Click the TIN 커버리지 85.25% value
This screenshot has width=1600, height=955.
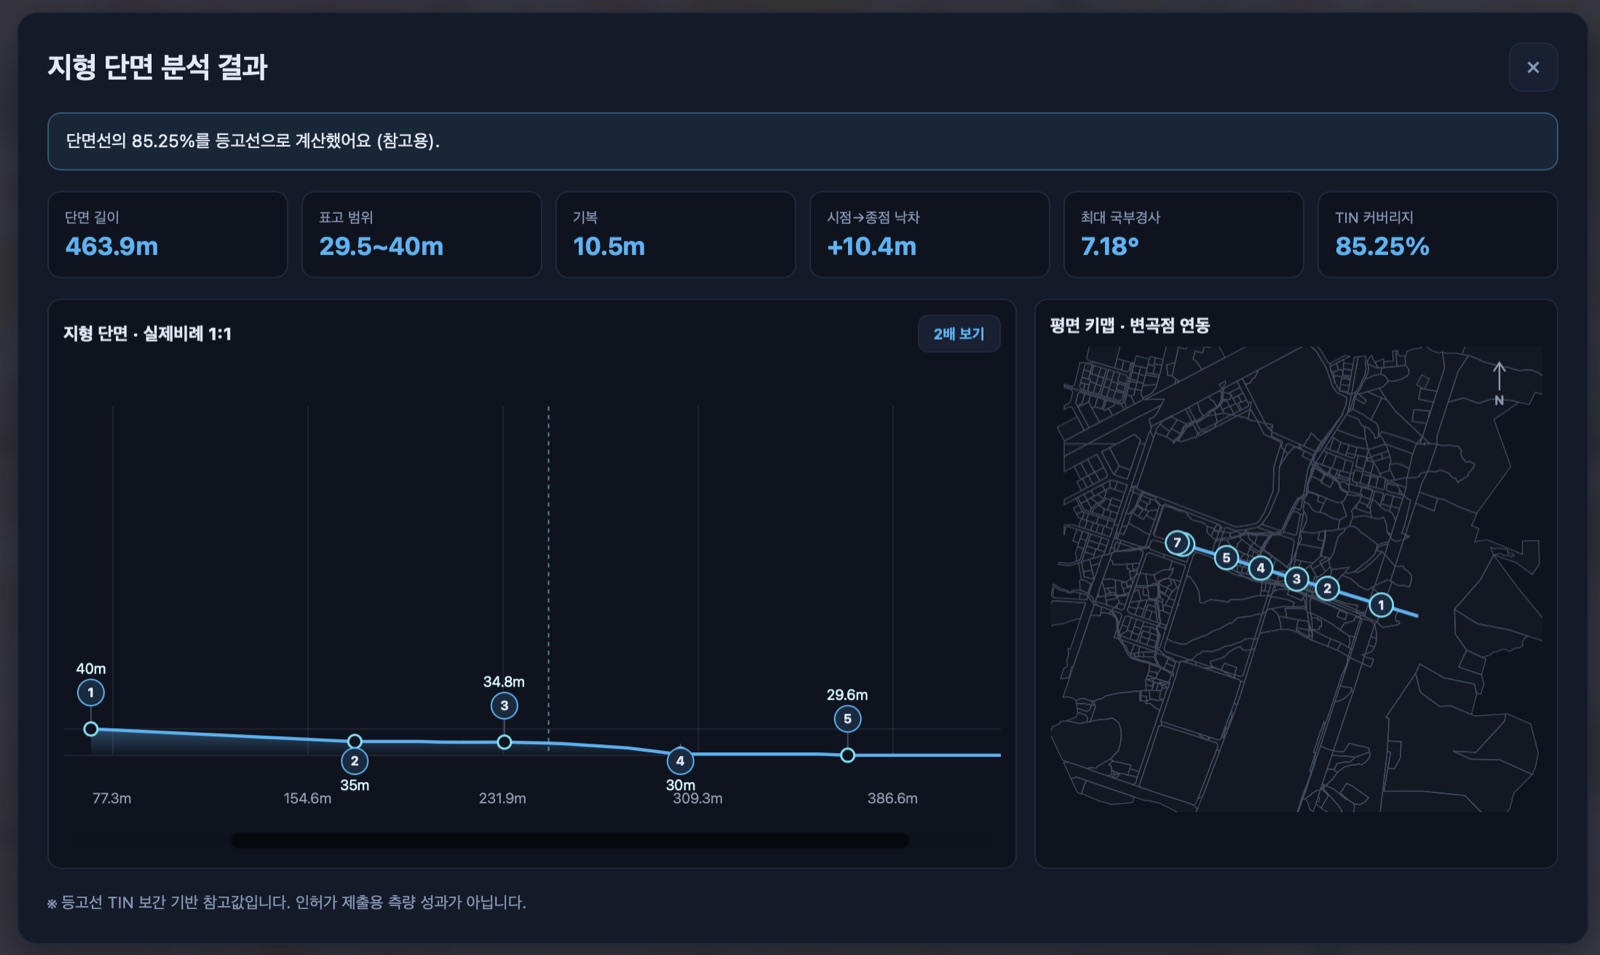tap(1382, 247)
